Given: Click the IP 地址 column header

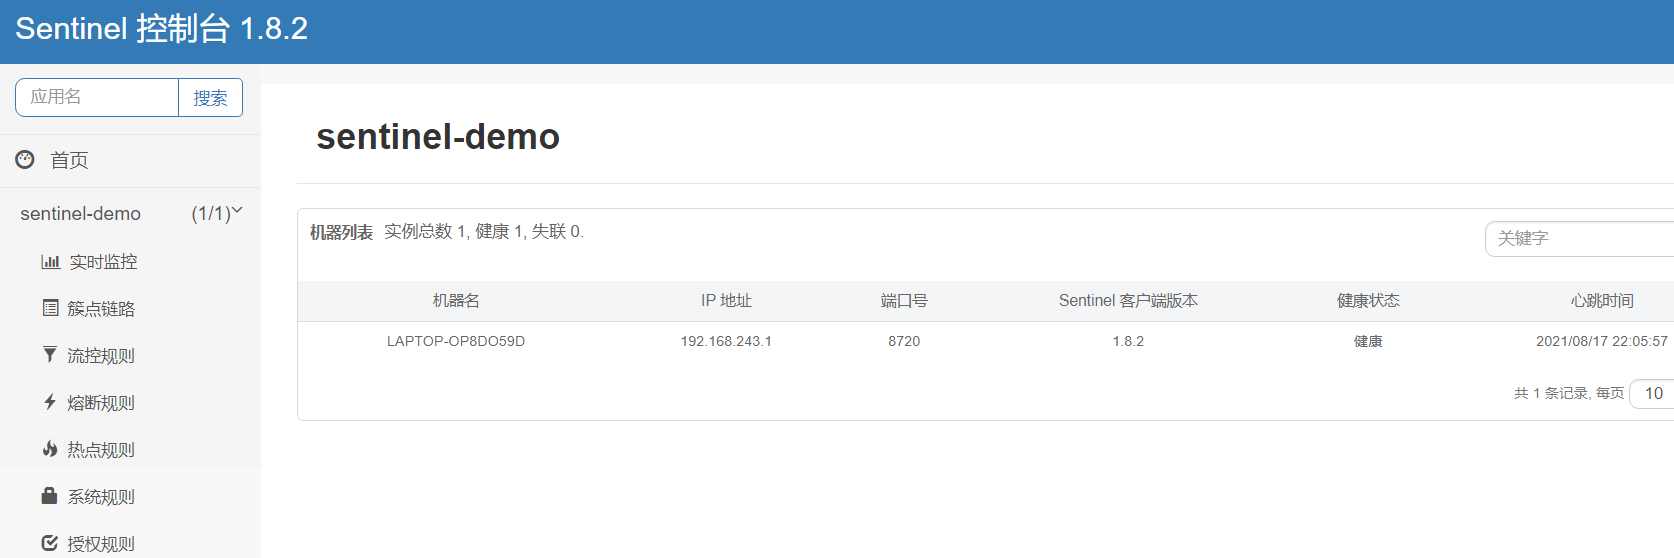Looking at the screenshot, I should pyautogui.click(x=726, y=301).
